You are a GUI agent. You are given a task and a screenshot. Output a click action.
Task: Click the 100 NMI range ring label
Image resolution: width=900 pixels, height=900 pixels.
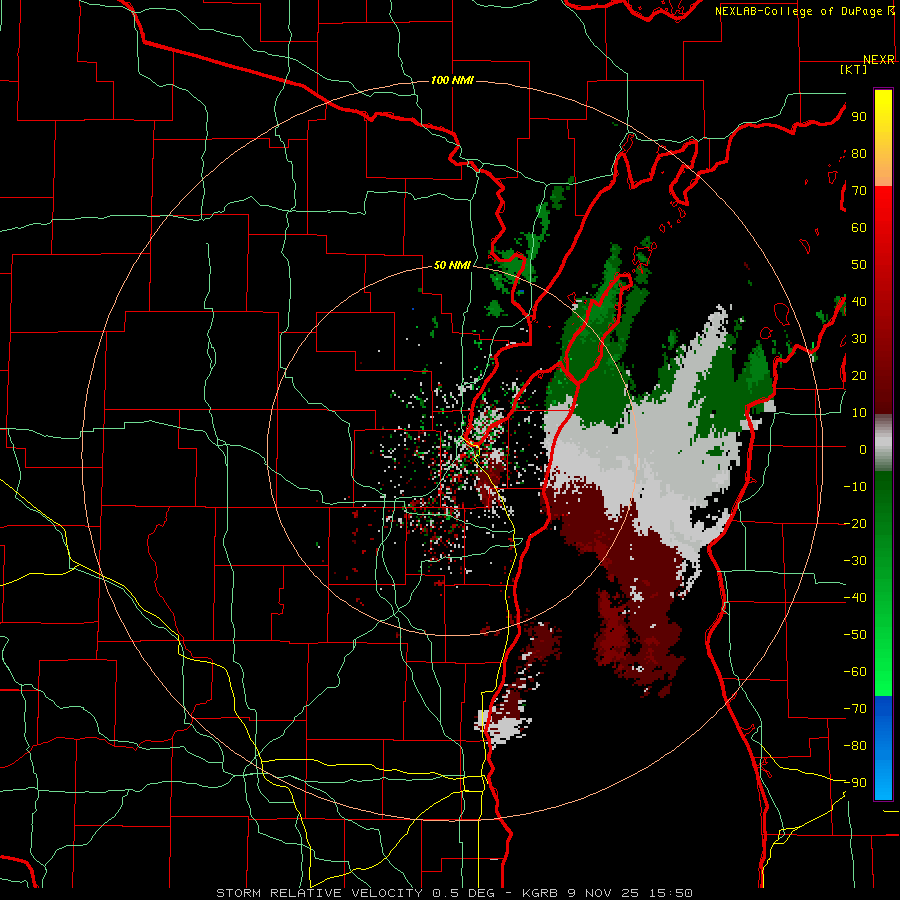[x=452, y=80]
